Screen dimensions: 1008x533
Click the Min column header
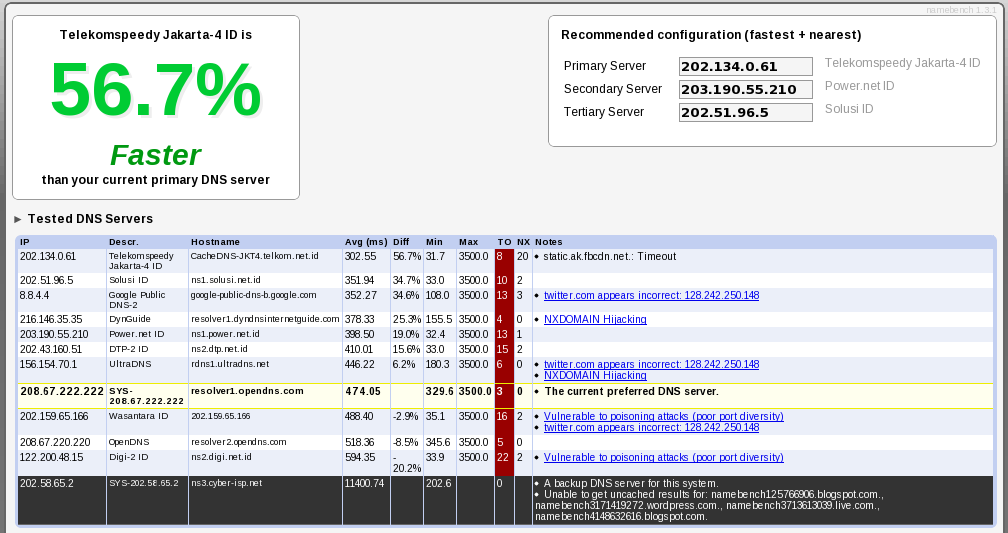[x=434, y=242]
